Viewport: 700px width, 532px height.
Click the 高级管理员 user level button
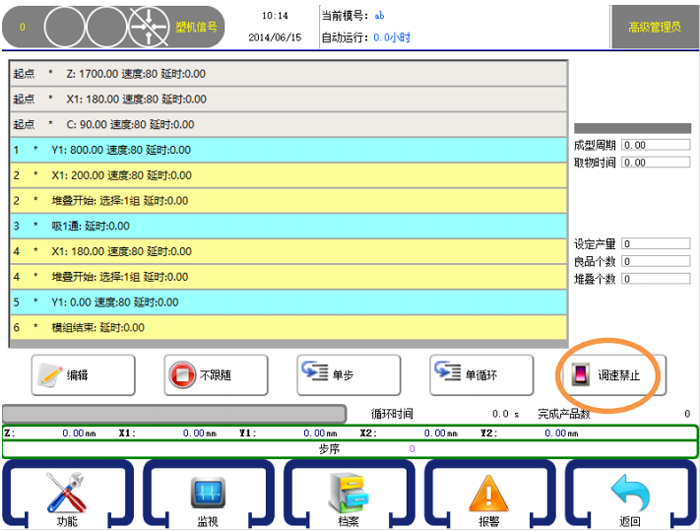653,27
